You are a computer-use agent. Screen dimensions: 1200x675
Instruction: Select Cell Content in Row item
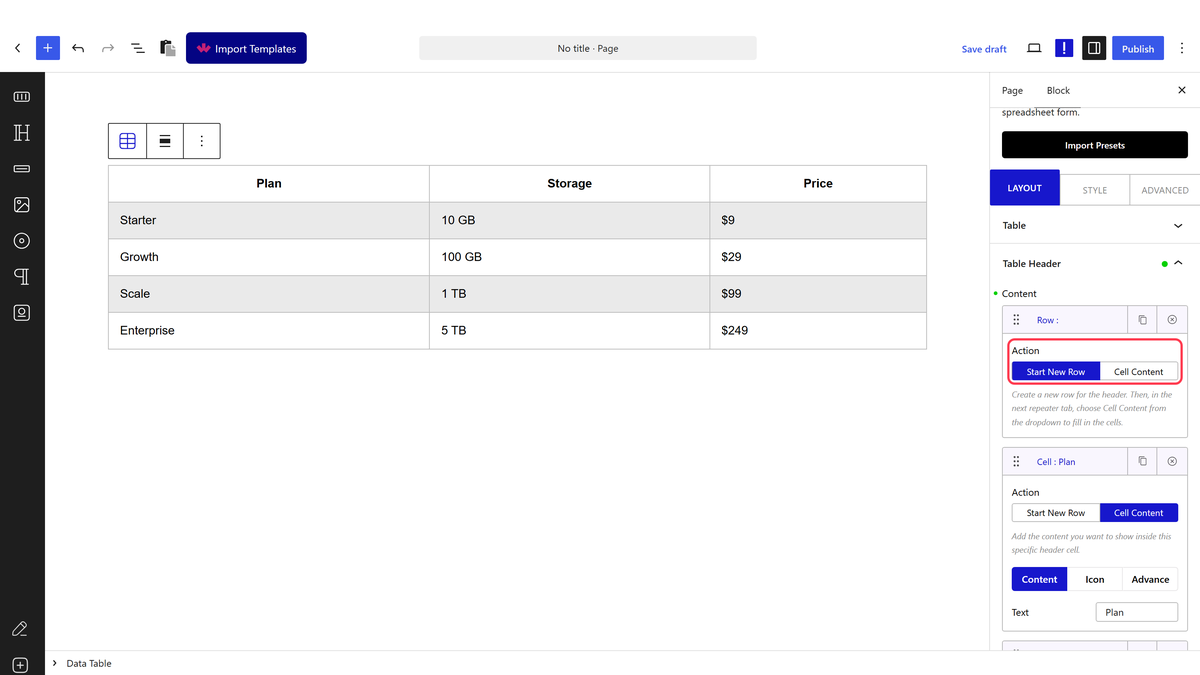tap(1139, 371)
